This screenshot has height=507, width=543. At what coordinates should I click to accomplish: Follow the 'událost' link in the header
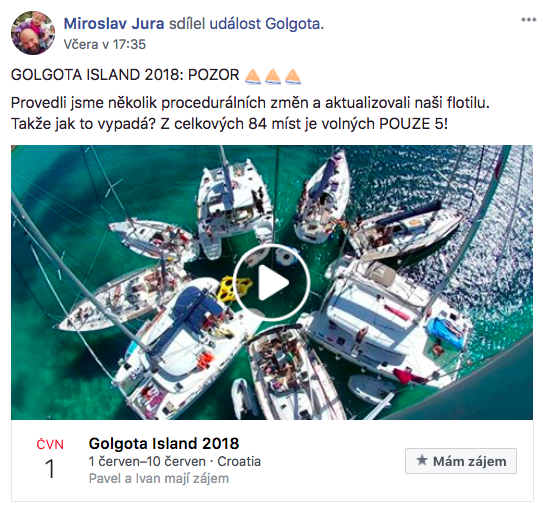click(x=235, y=24)
